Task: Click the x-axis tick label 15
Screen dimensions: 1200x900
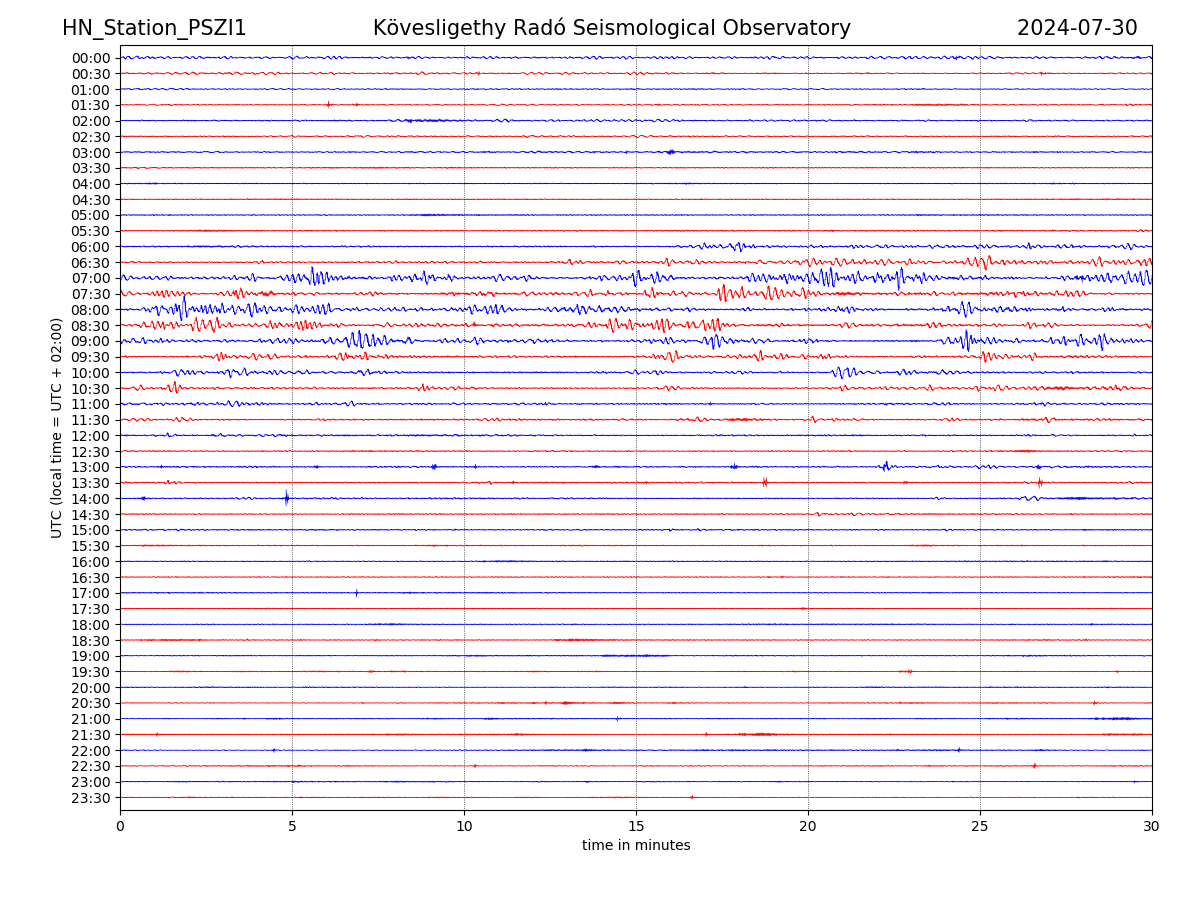Action: (636, 827)
